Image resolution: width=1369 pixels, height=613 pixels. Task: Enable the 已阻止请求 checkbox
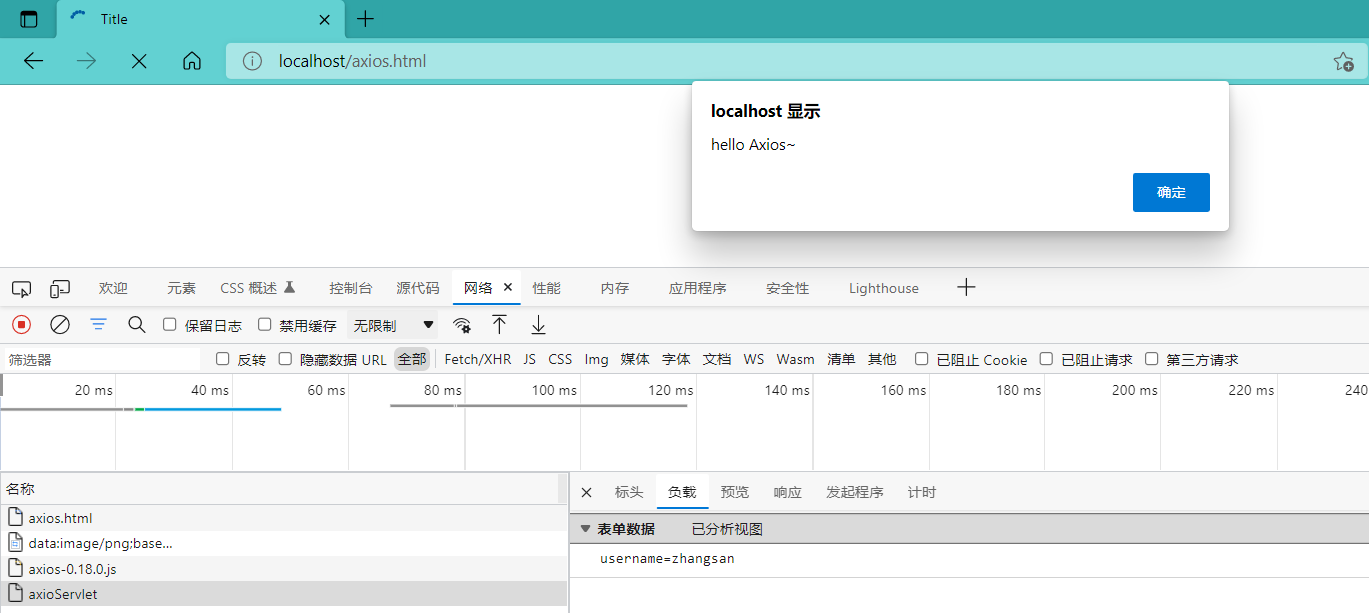(1046, 359)
